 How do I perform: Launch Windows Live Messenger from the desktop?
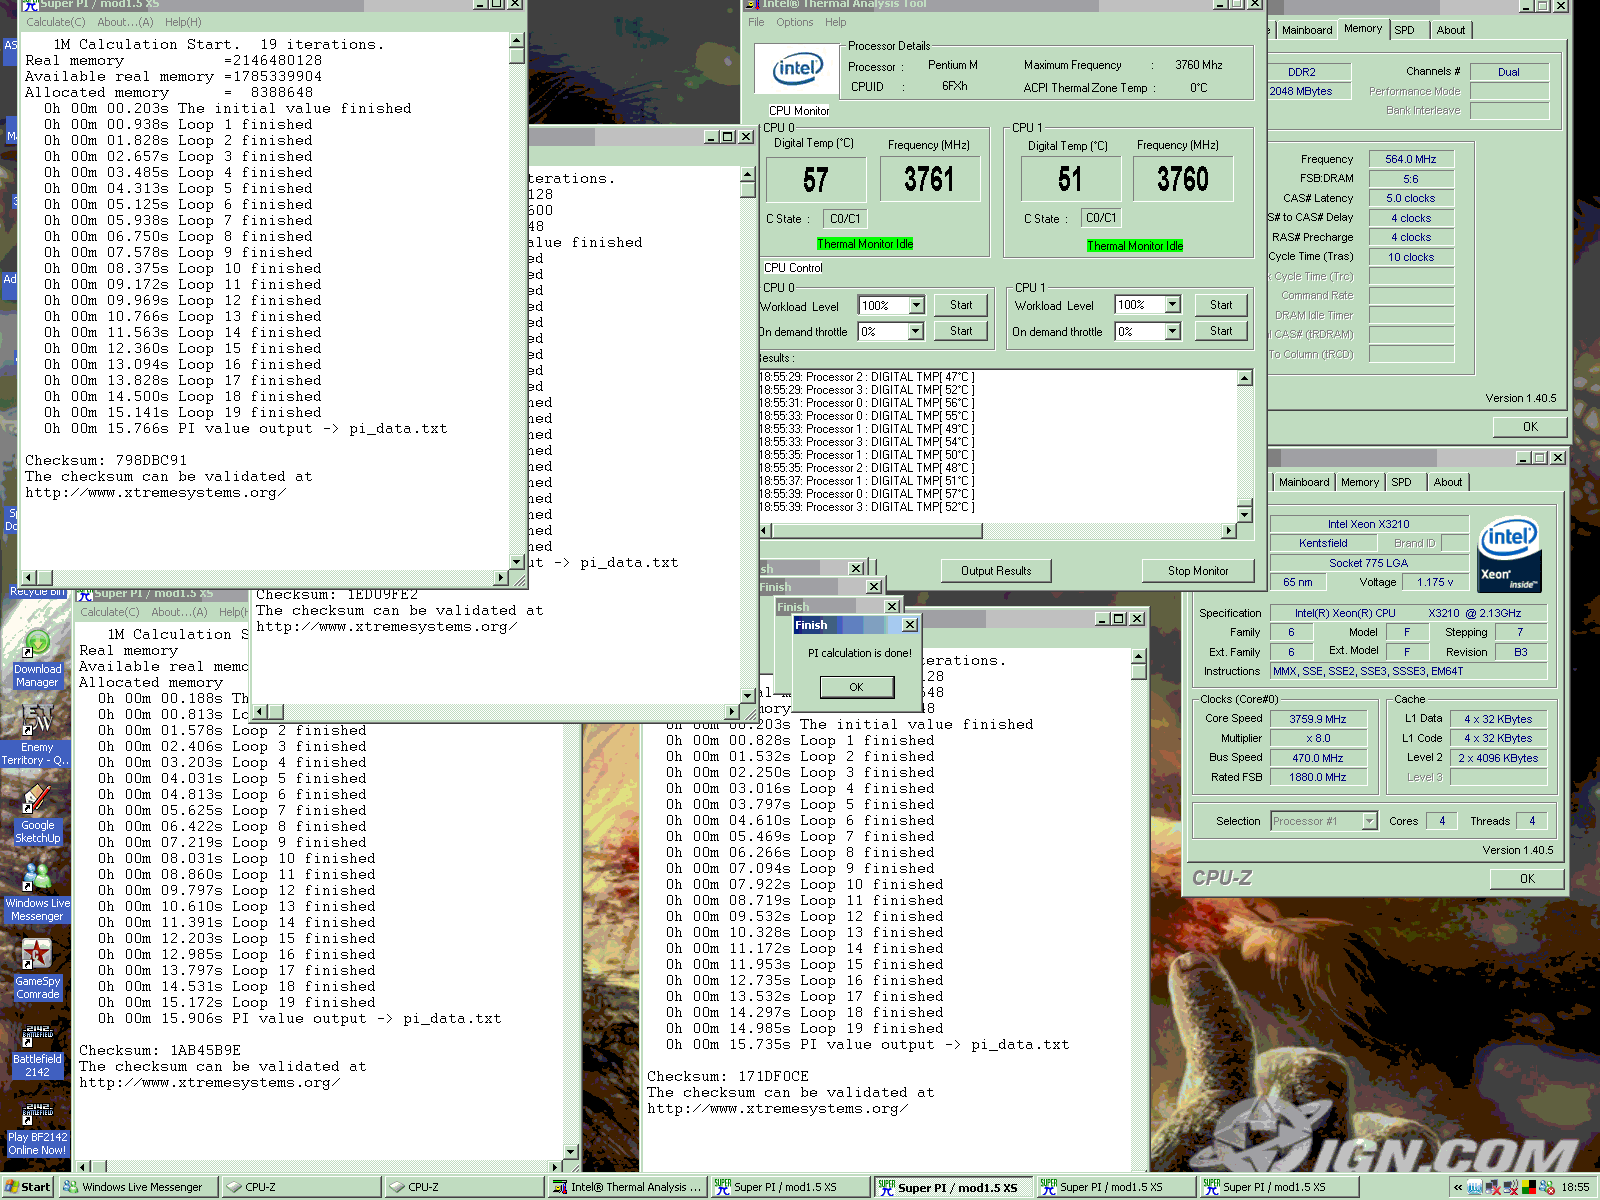(x=37, y=892)
